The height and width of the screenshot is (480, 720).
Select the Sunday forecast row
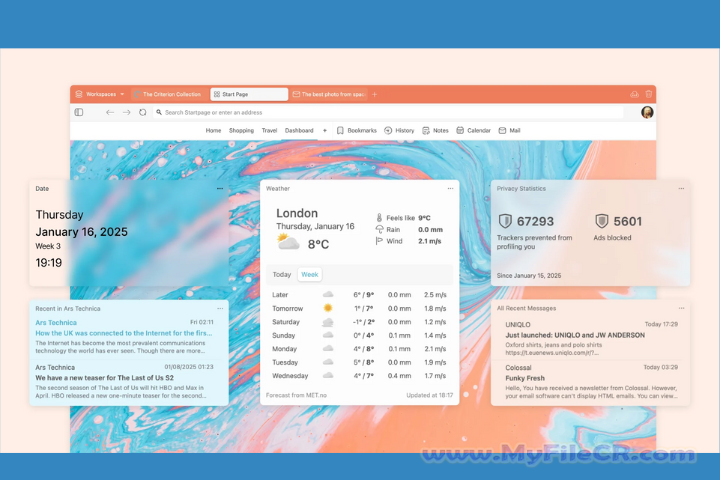359,335
